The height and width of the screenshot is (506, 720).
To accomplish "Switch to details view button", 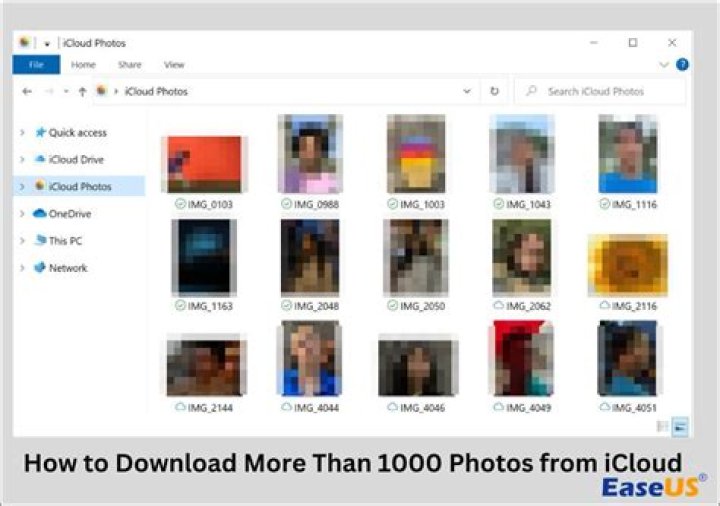I will coord(662,426).
